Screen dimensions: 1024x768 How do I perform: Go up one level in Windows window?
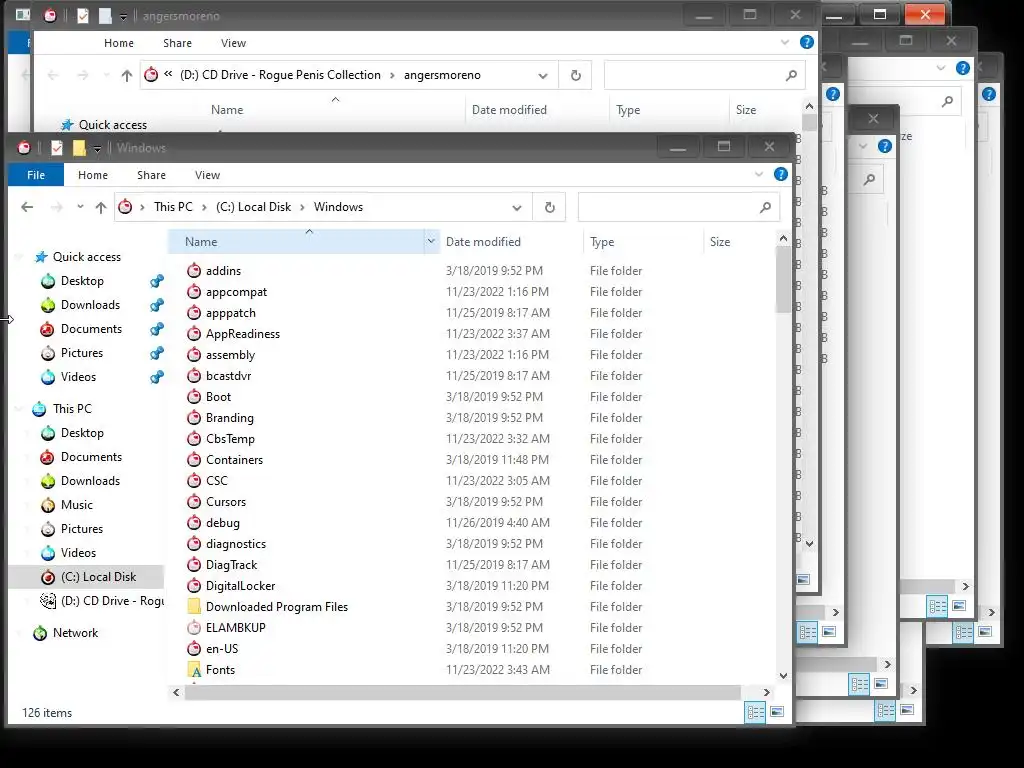[x=101, y=207]
